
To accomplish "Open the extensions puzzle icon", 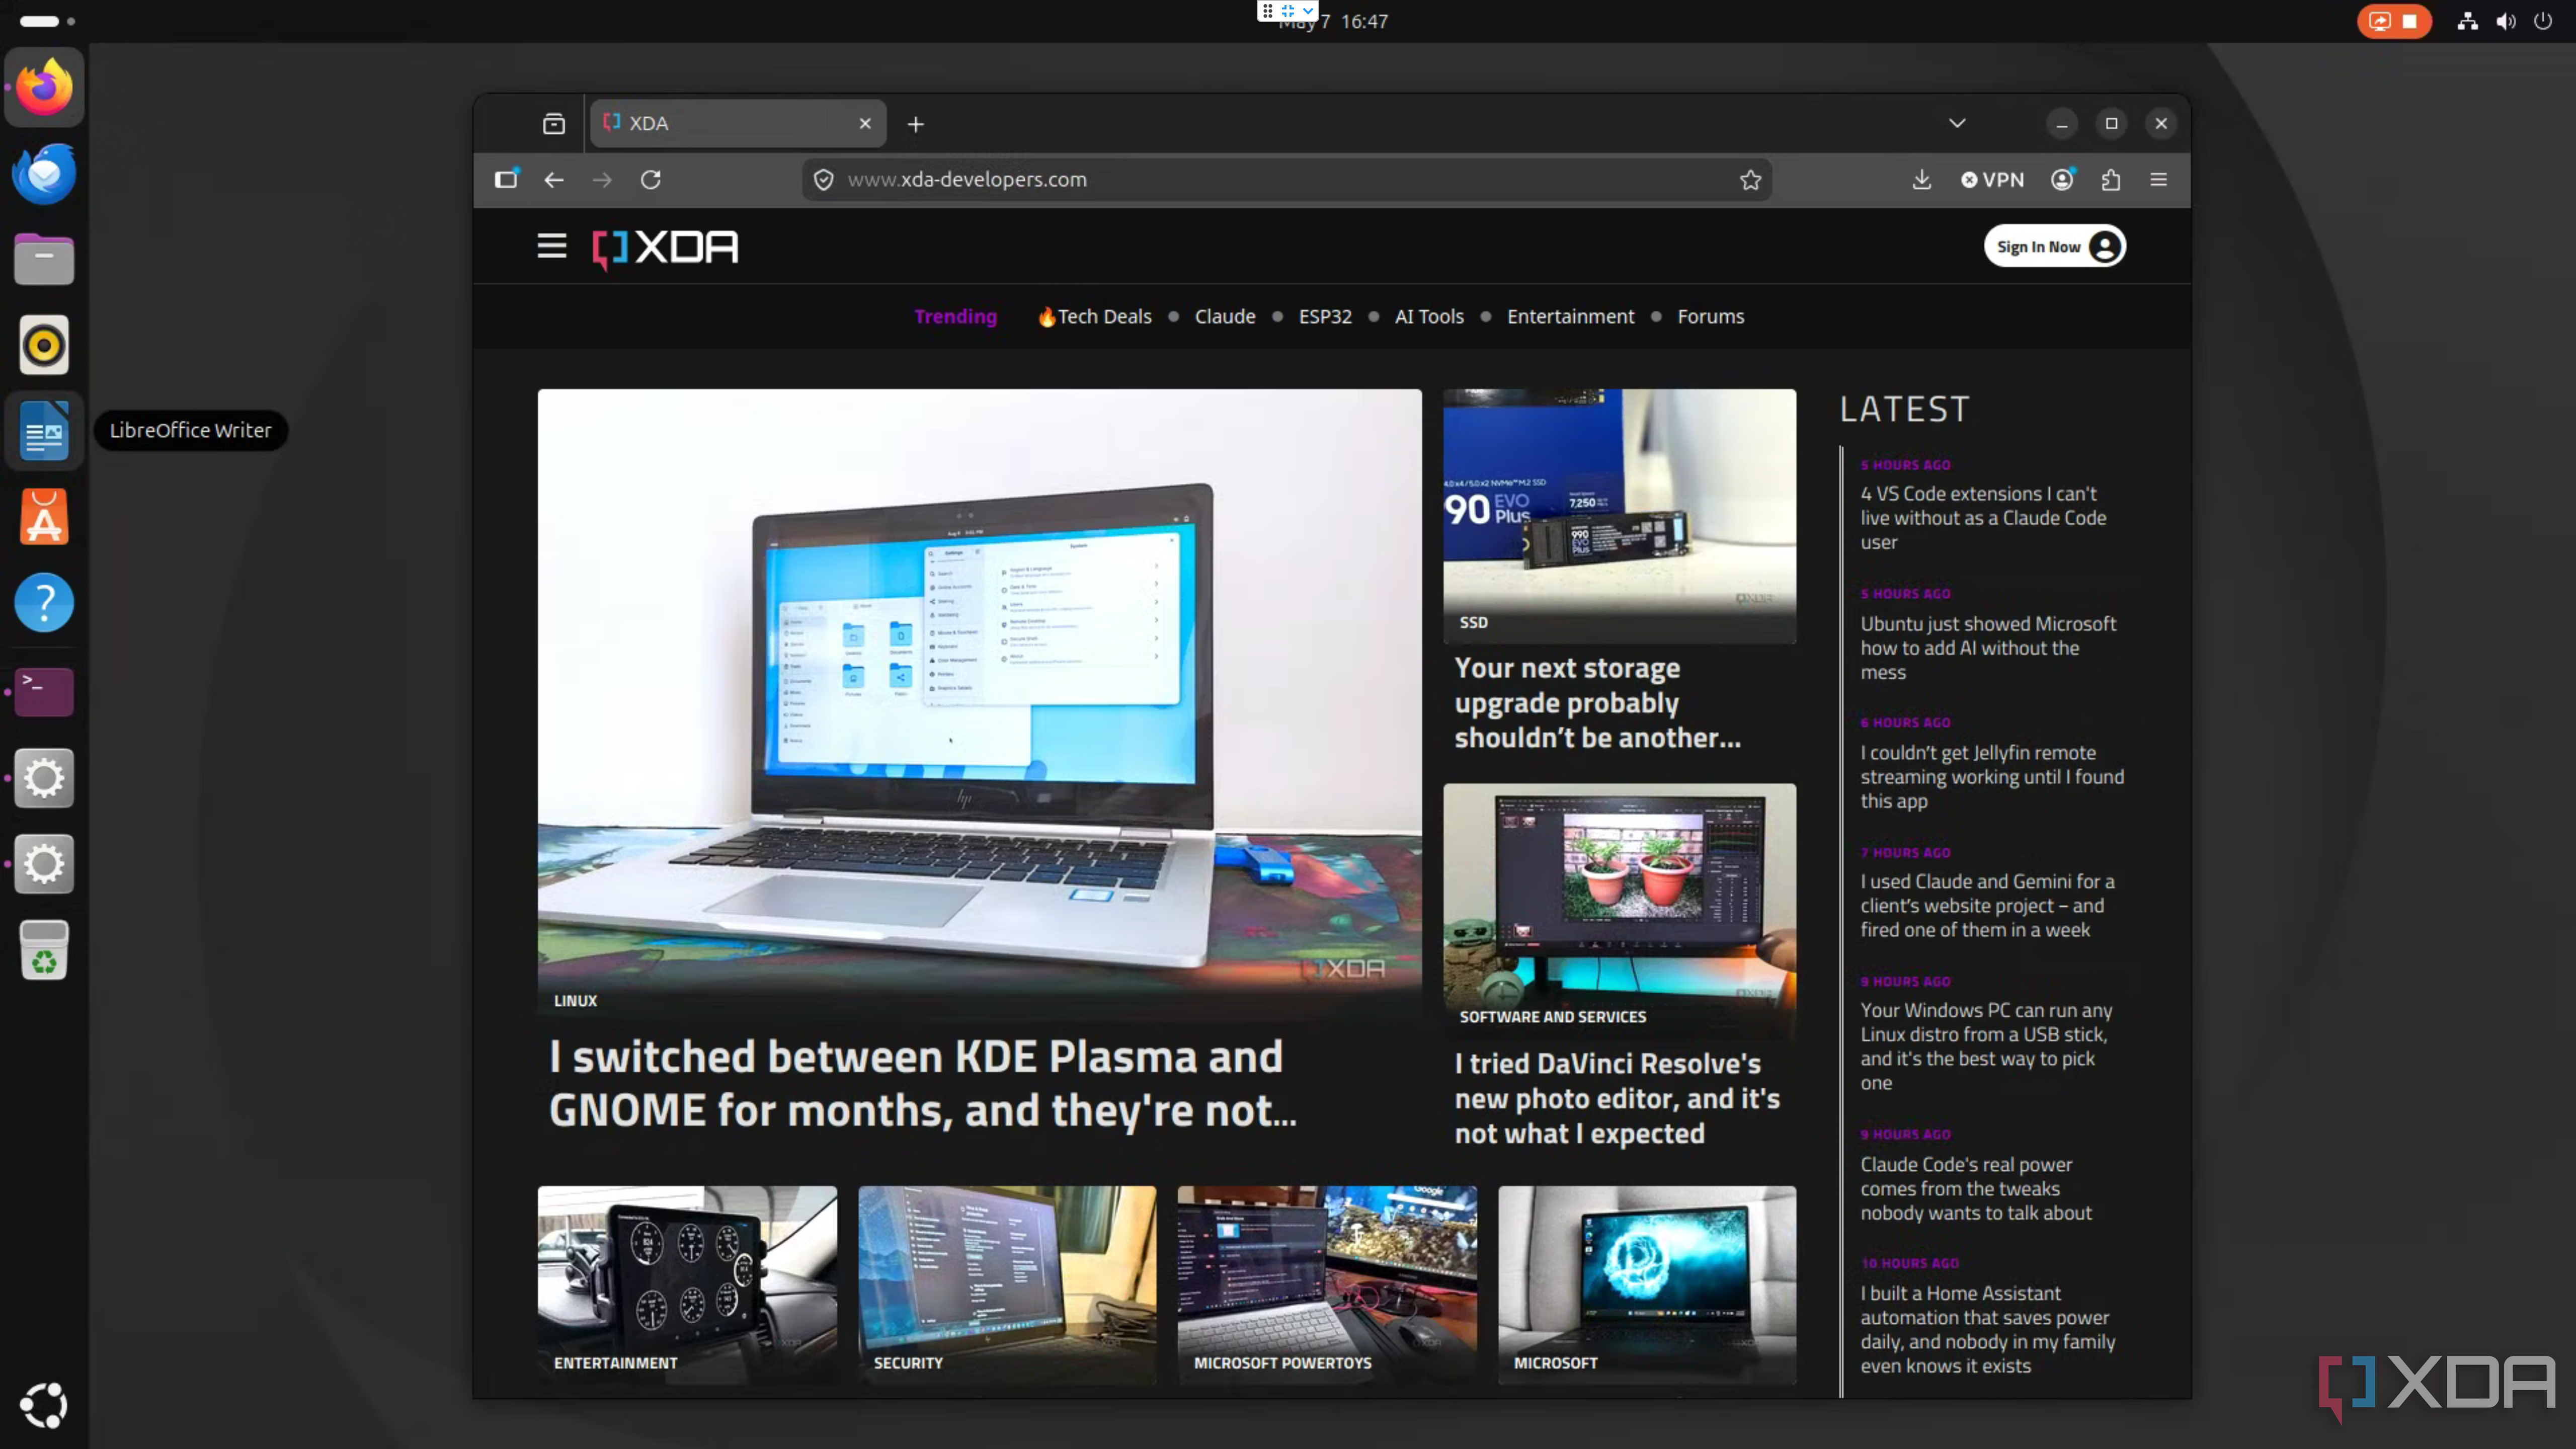I will click(x=2111, y=179).
